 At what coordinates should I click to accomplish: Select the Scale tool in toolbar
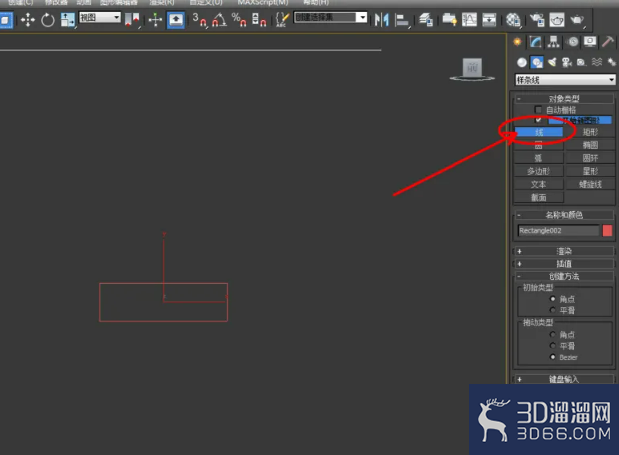tap(68, 20)
